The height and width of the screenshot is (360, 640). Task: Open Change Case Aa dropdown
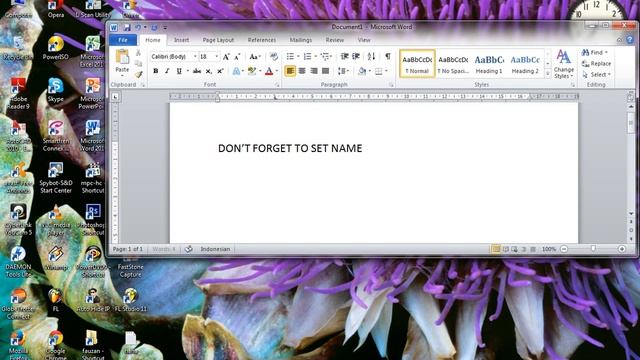(255, 56)
